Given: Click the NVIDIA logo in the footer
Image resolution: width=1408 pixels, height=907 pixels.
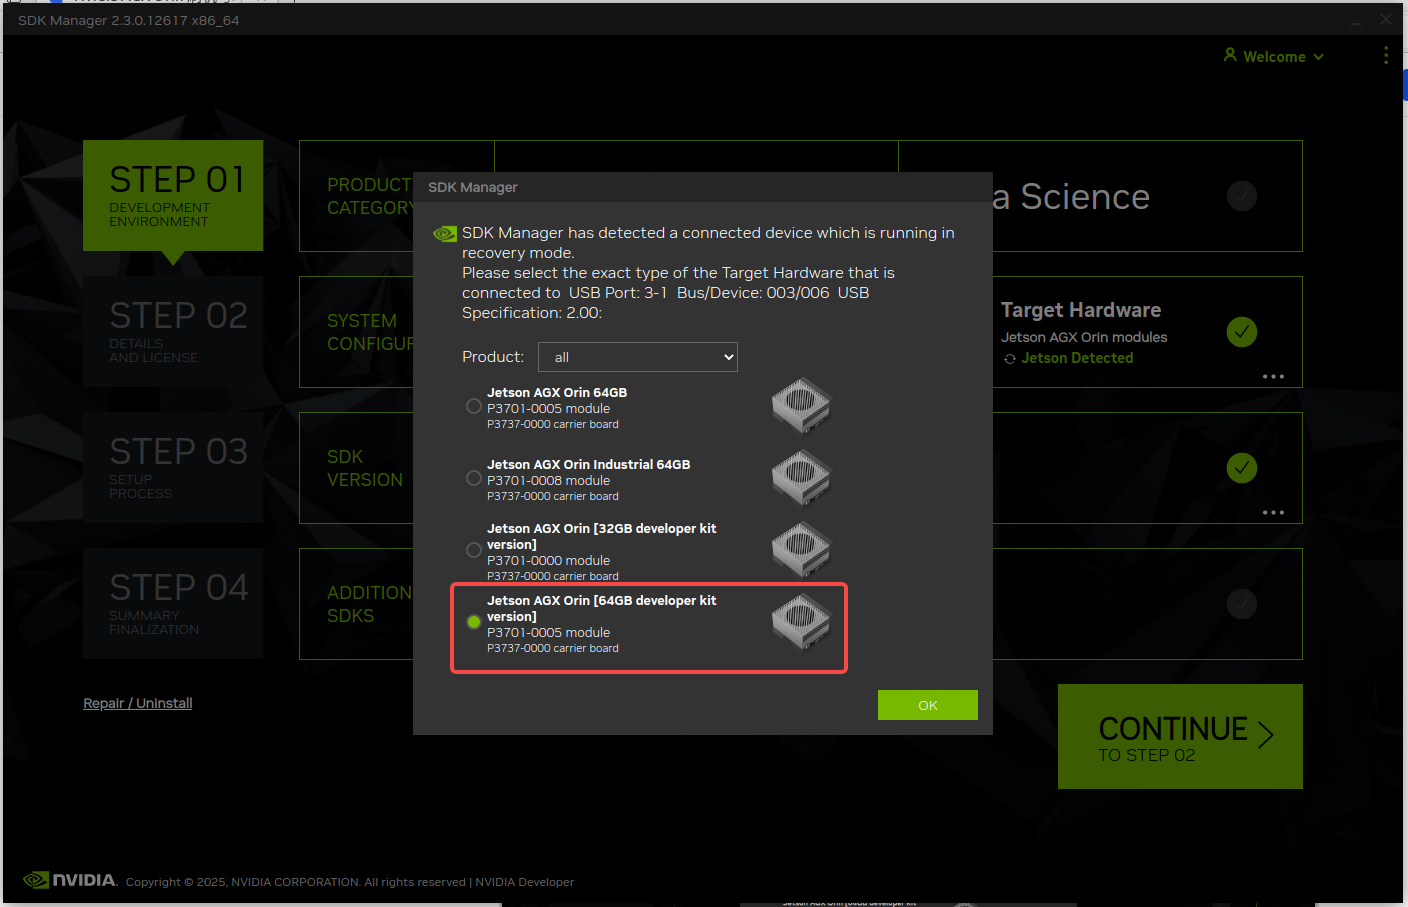Looking at the screenshot, I should coord(70,880).
